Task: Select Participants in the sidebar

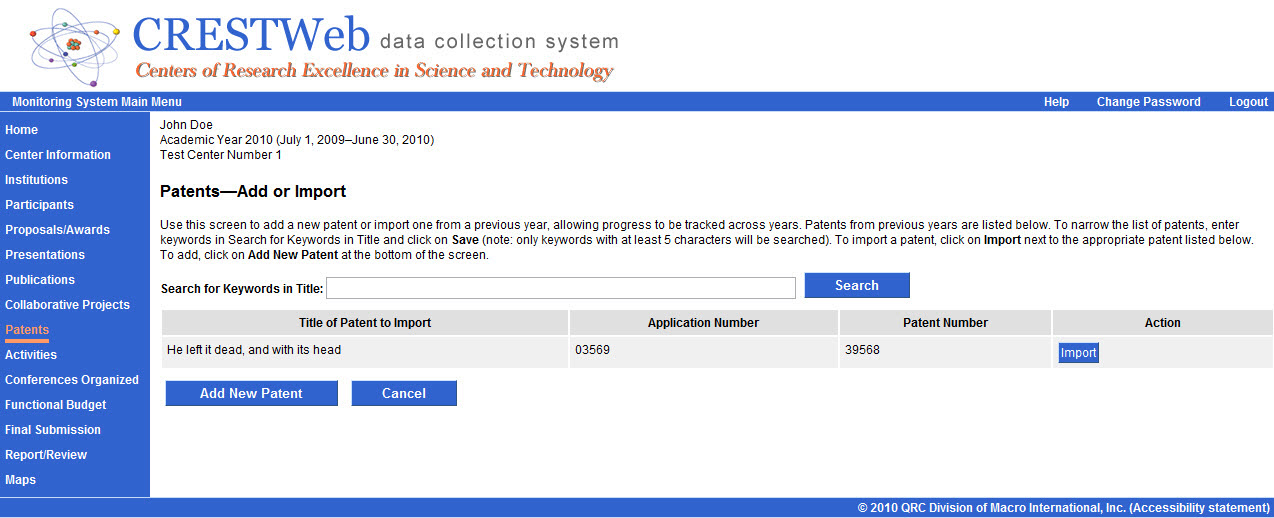Action: pos(39,205)
